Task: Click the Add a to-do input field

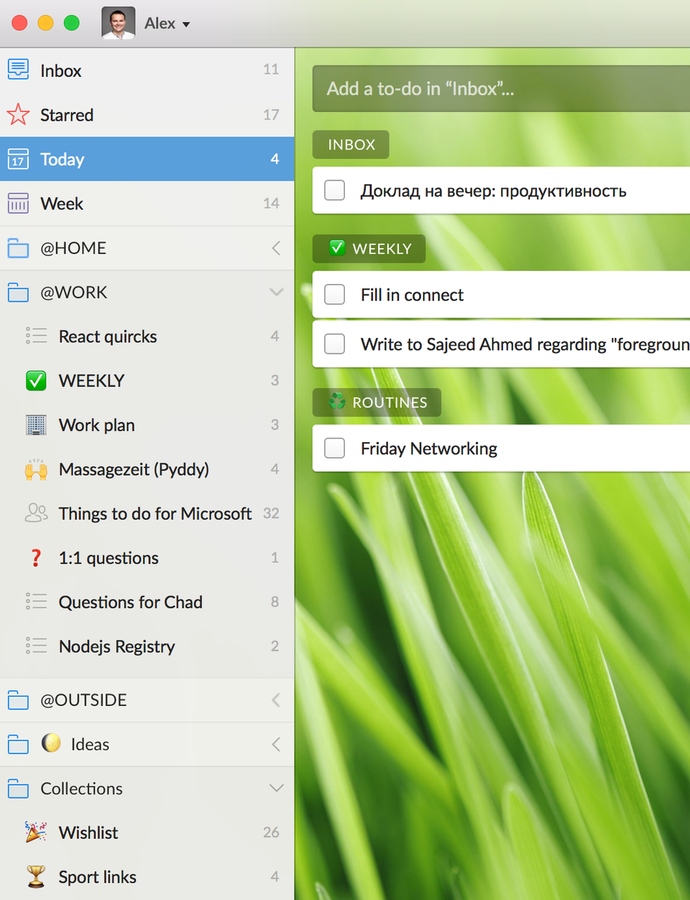Action: [x=501, y=88]
